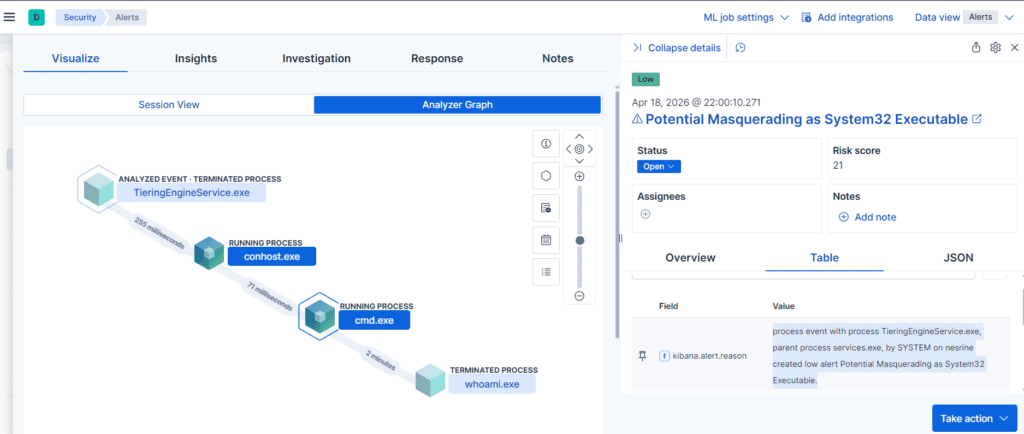Screen dimensions: 1024x434
Task: Open the Status Open dropdown
Action: click(659, 166)
